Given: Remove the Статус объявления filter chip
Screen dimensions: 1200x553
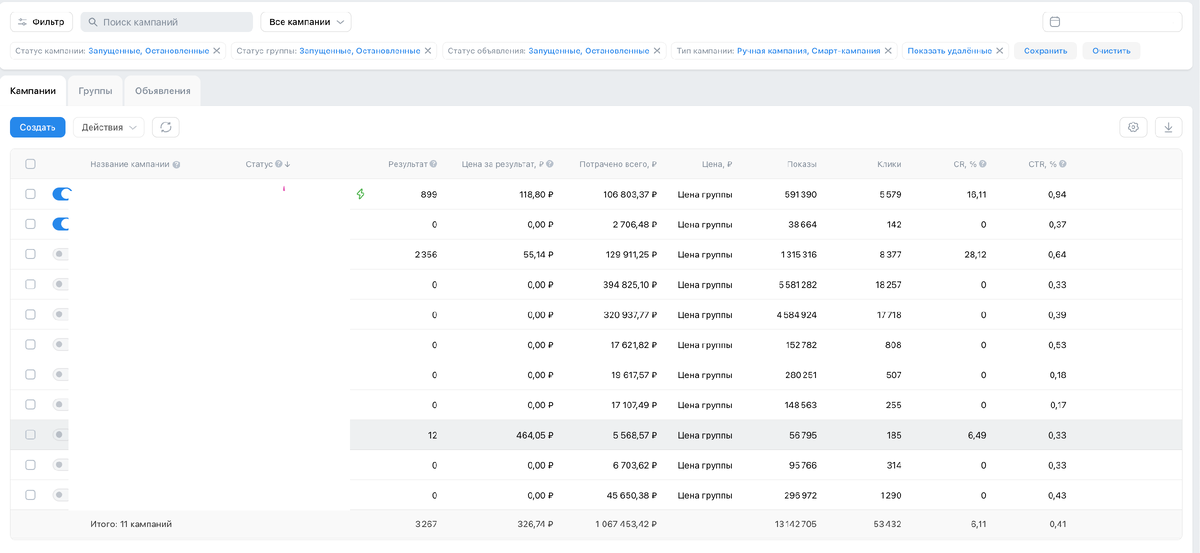Looking at the screenshot, I should pos(657,50).
